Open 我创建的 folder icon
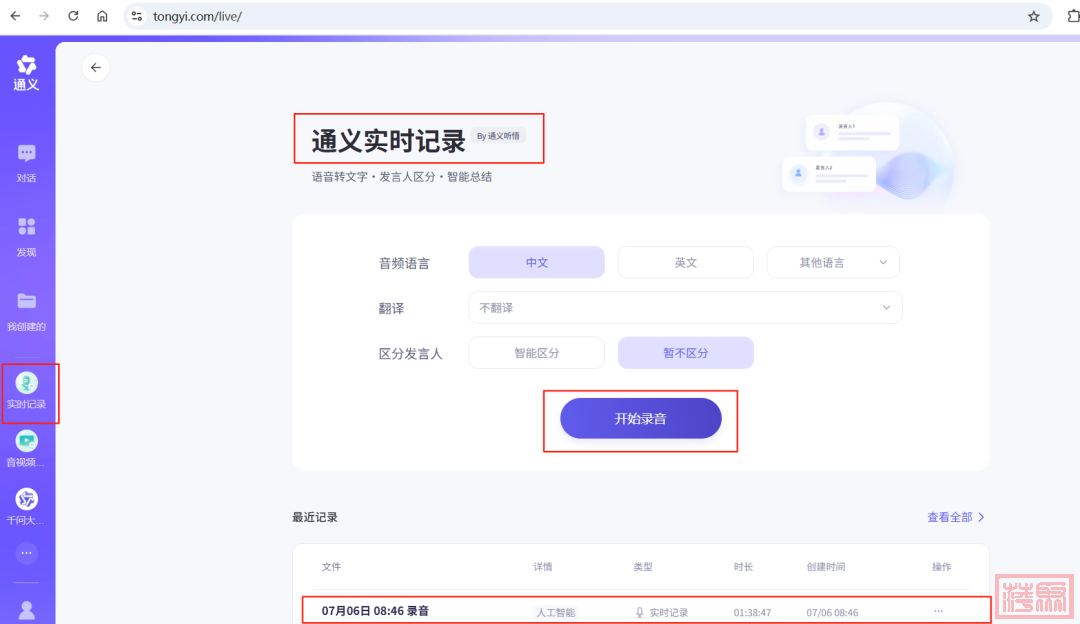 (x=27, y=301)
